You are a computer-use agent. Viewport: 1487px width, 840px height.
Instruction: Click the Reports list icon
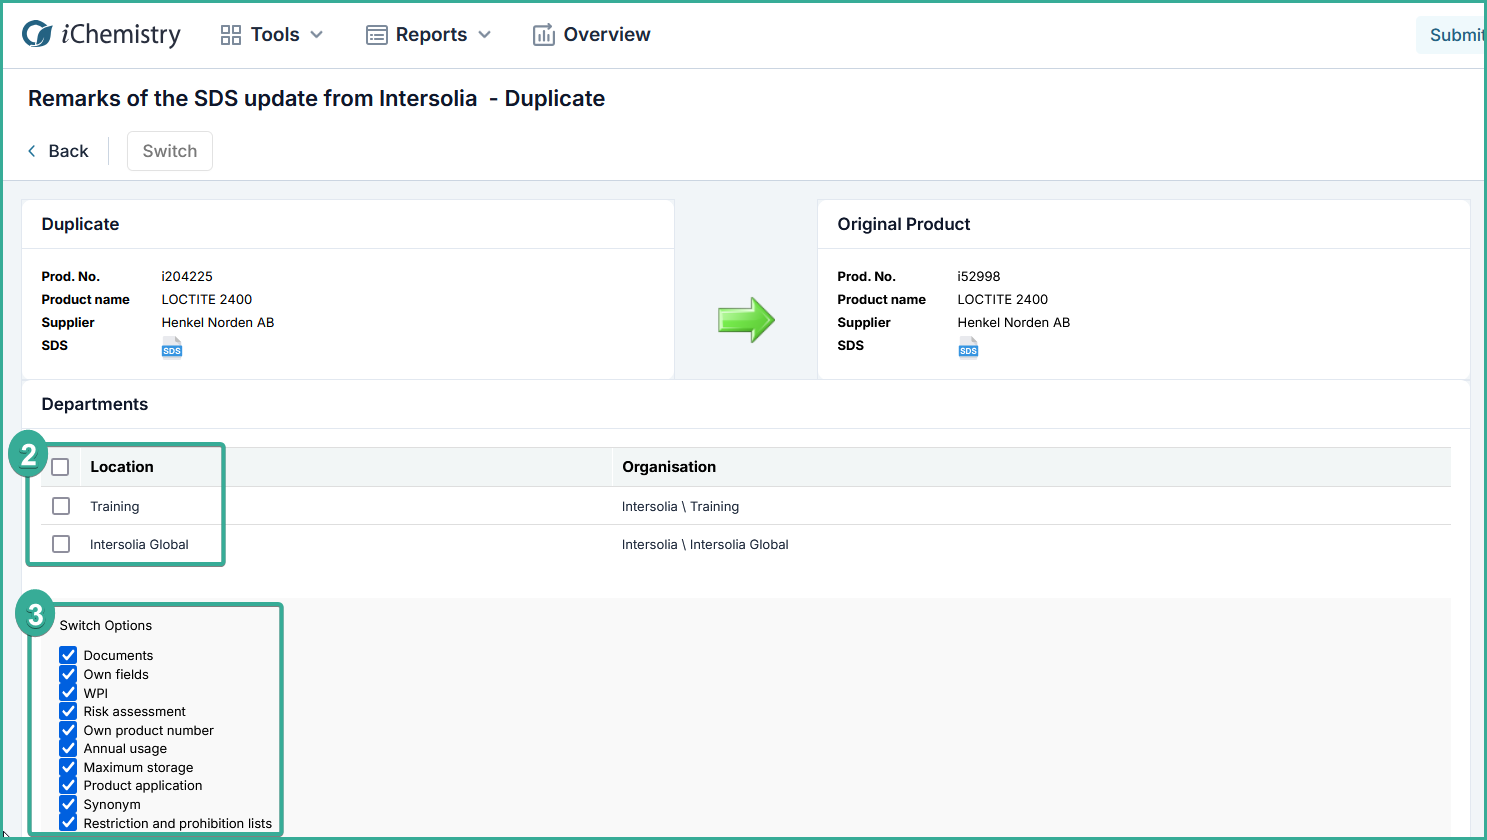click(376, 35)
